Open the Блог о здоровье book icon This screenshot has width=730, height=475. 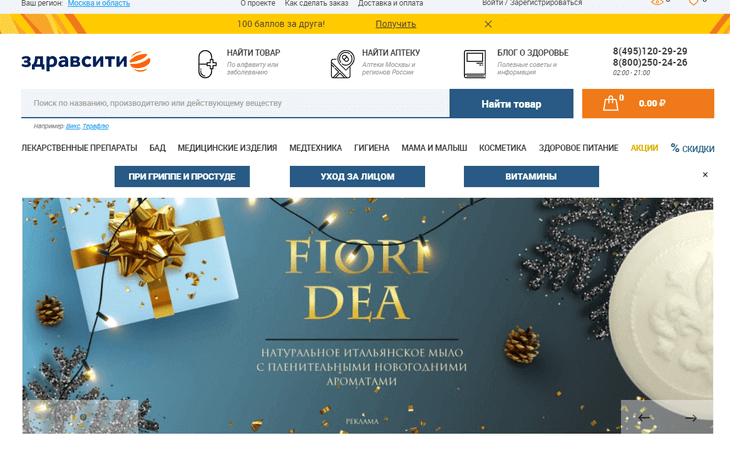click(x=474, y=64)
